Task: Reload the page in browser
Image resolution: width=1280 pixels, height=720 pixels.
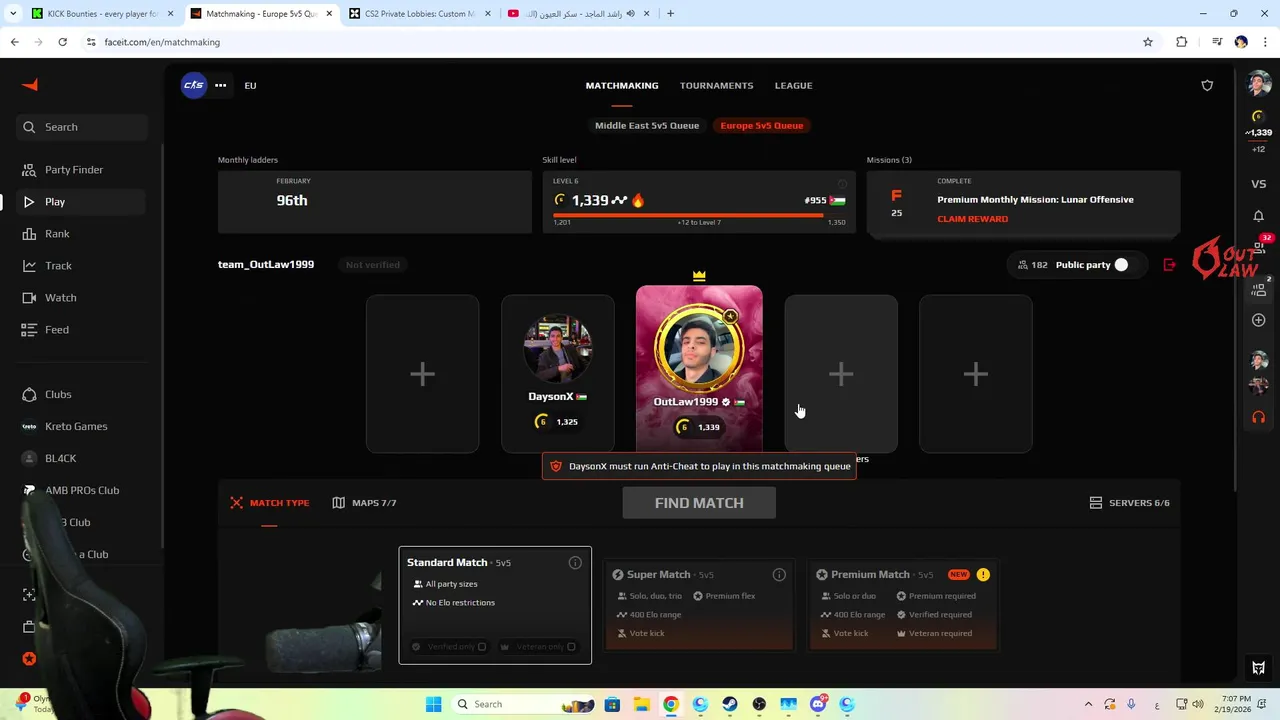Action: tap(62, 42)
